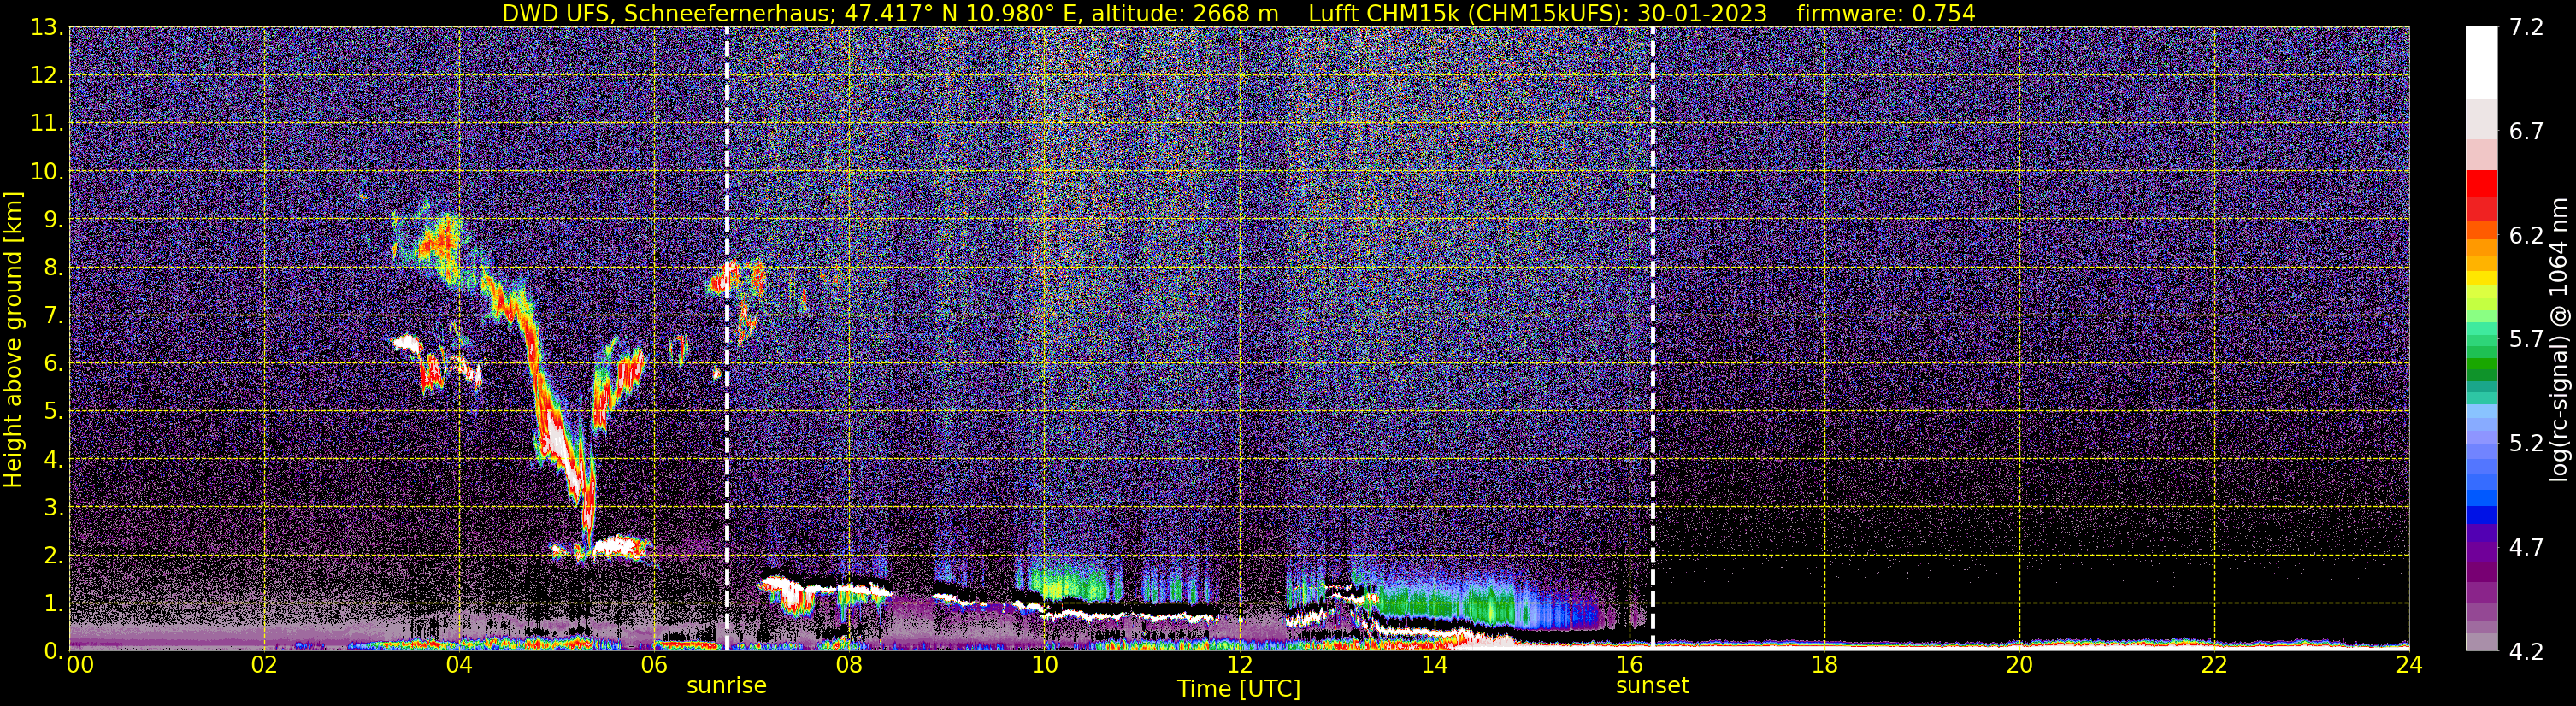The width and height of the screenshot is (2576, 706).
Task: Click the time axis tick '18'
Action: 1824,666
